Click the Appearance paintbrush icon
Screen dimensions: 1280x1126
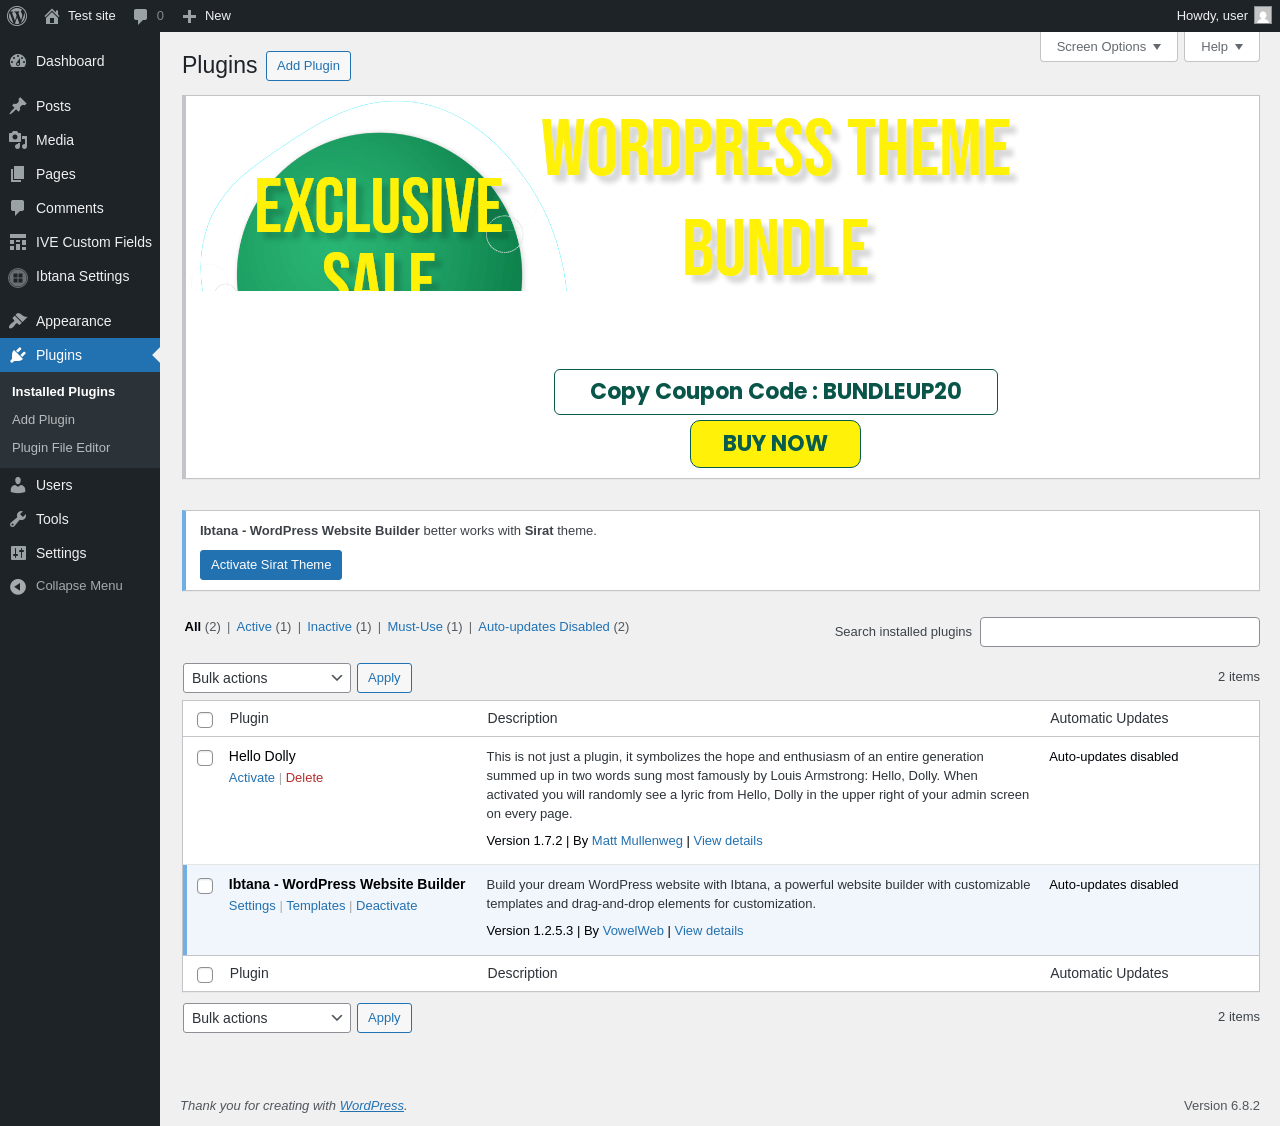[x=18, y=321]
